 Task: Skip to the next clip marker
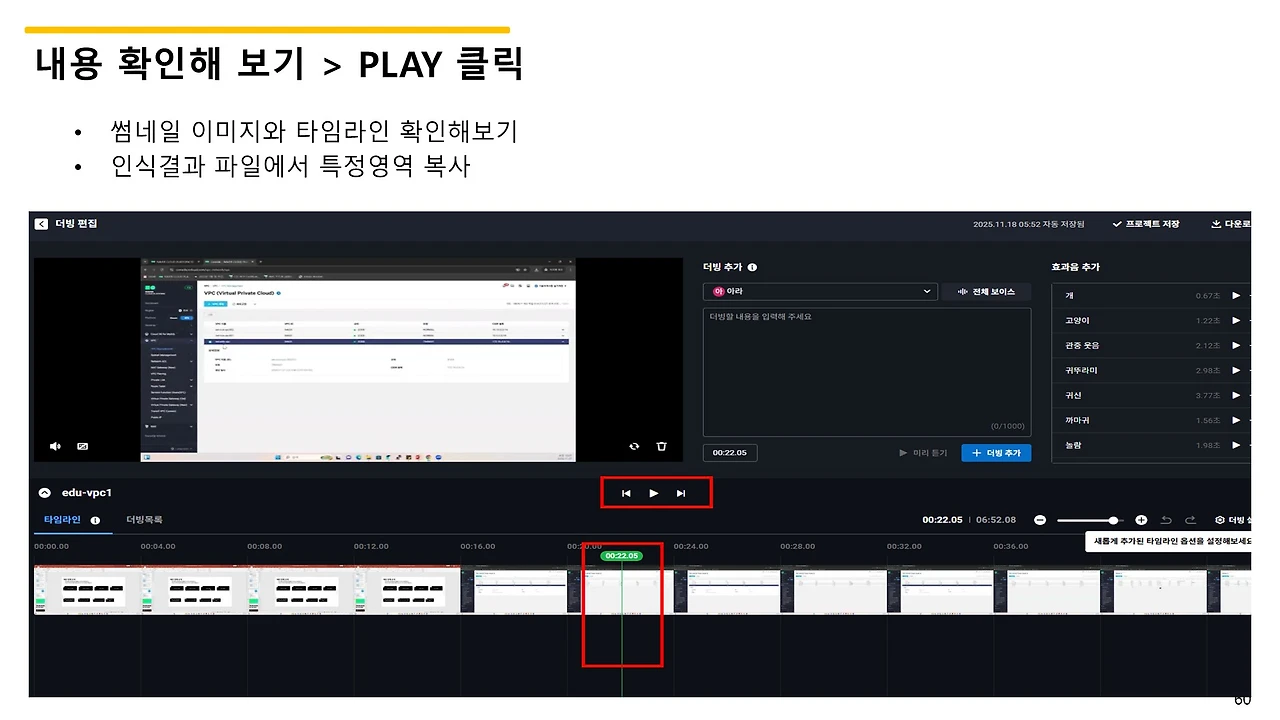tap(681, 492)
